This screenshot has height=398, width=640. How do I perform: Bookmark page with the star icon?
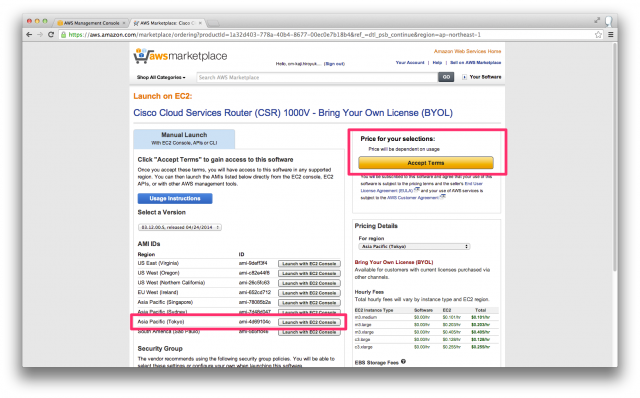pos(598,35)
